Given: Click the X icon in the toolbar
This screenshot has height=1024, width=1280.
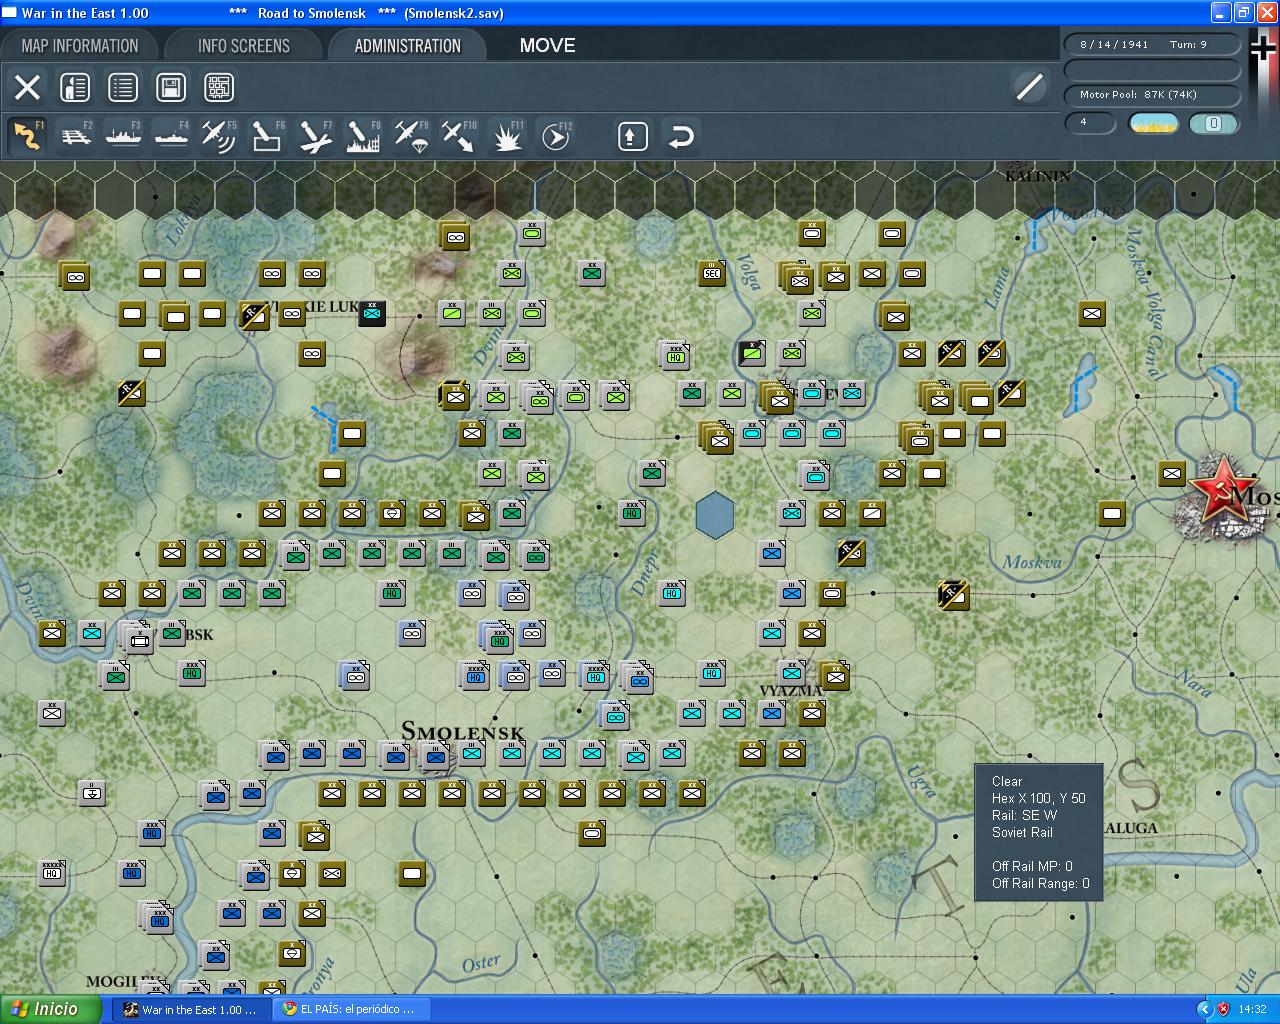Looking at the screenshot, I should coord(27,87).
